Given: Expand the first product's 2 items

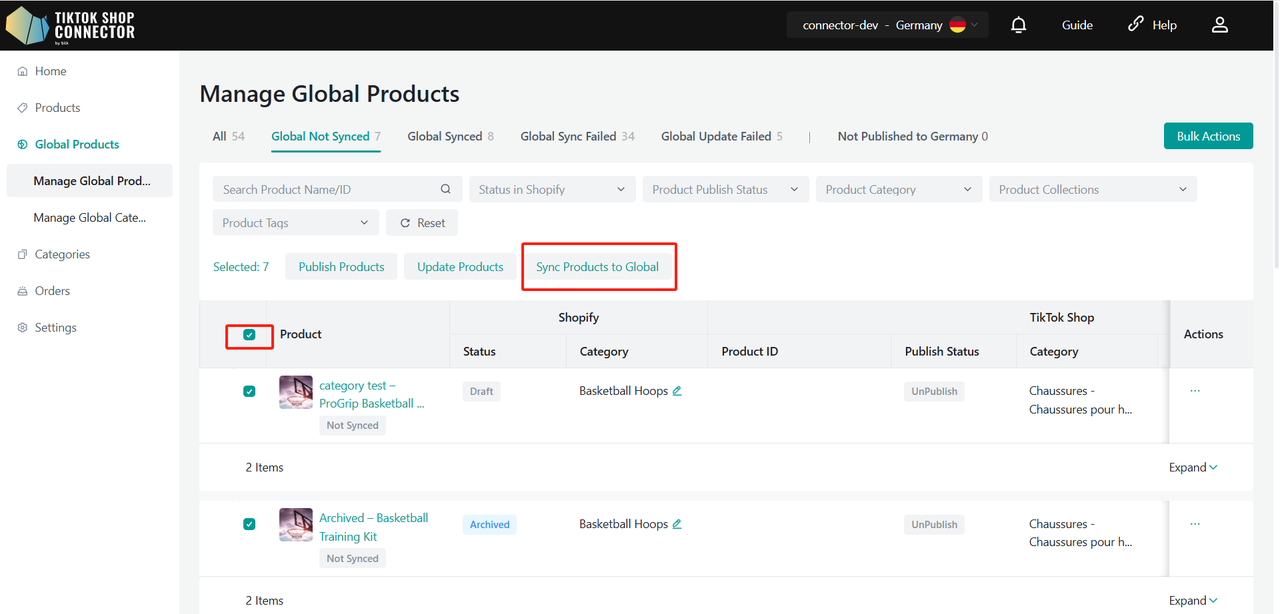Looking at the screenshot, I should pos(1193,467).
